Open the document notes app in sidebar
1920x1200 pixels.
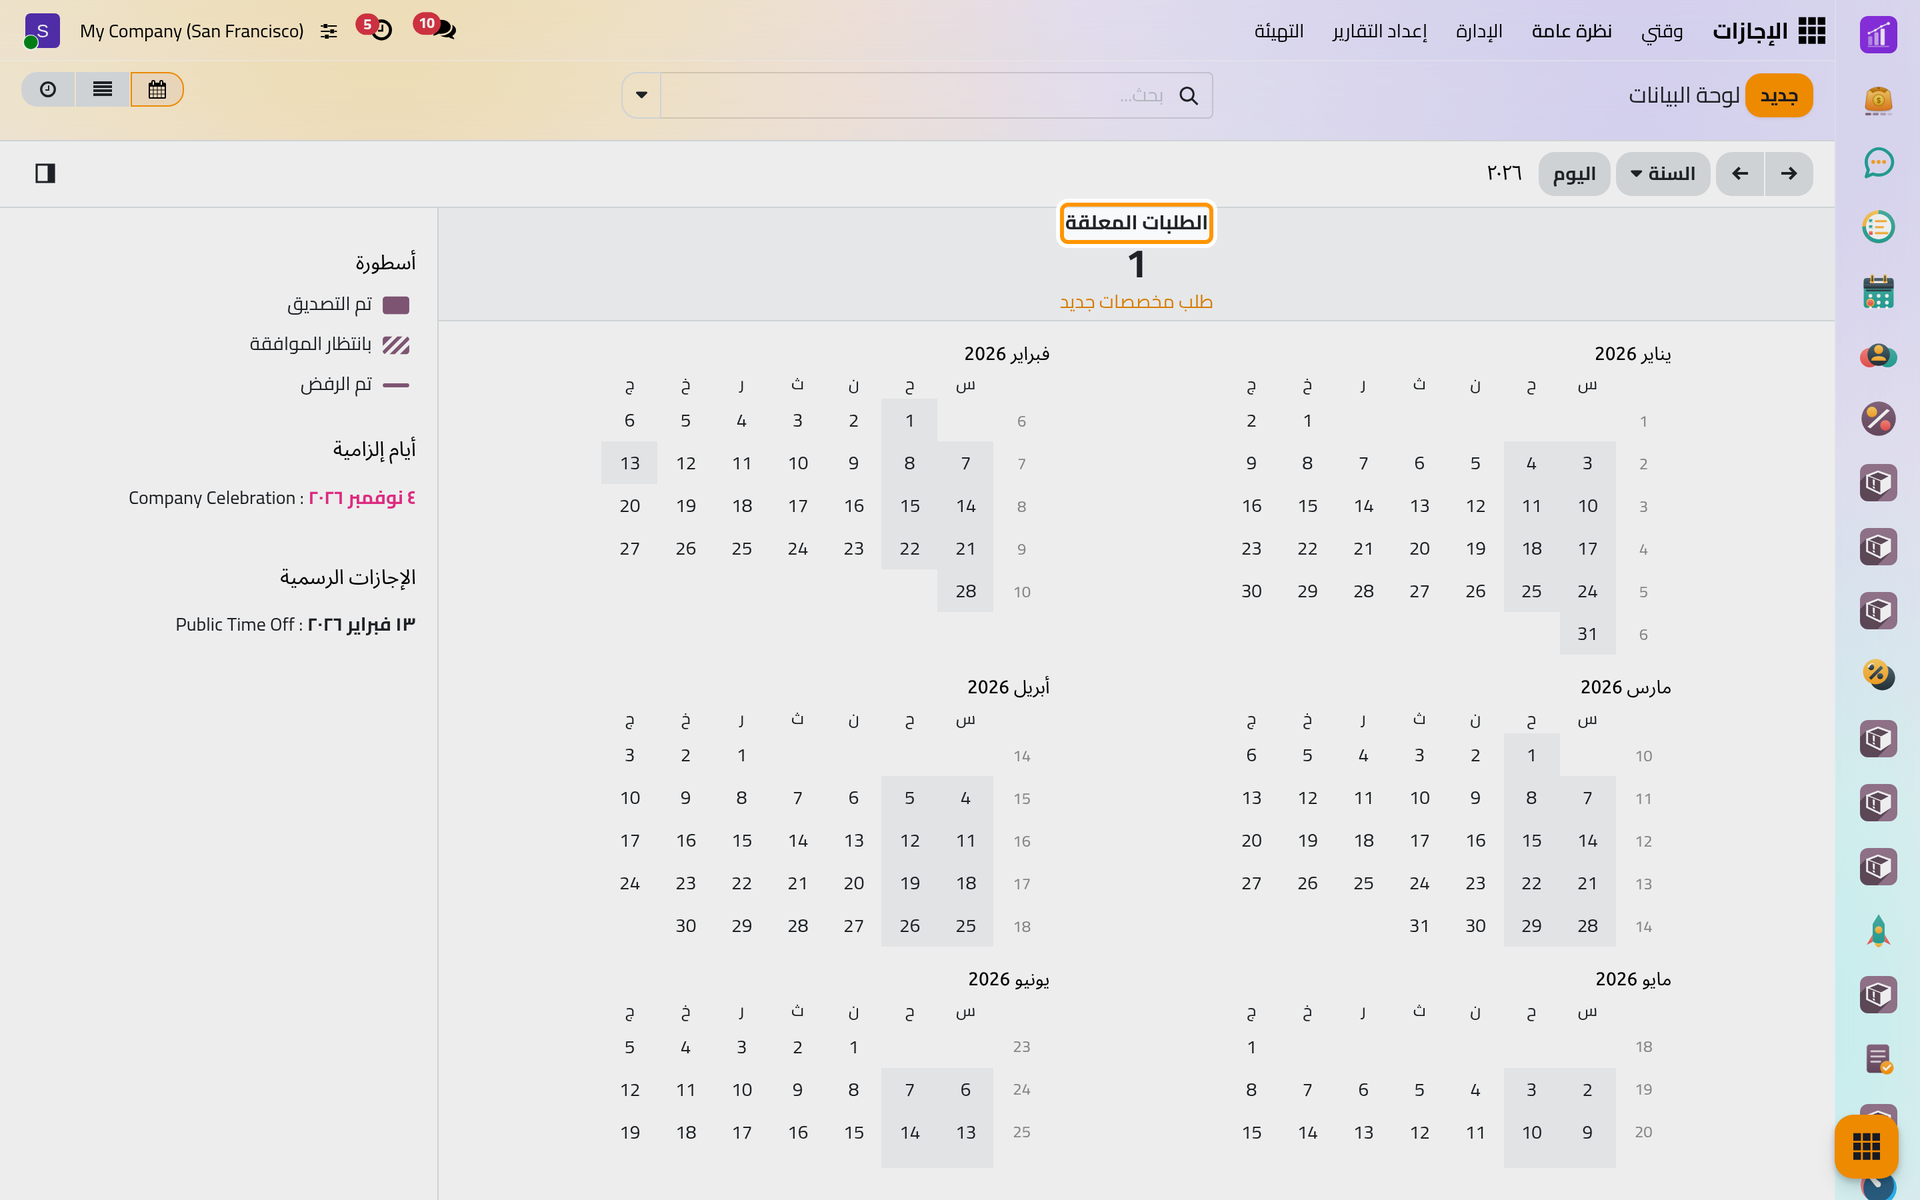tap(1878, 1059)
